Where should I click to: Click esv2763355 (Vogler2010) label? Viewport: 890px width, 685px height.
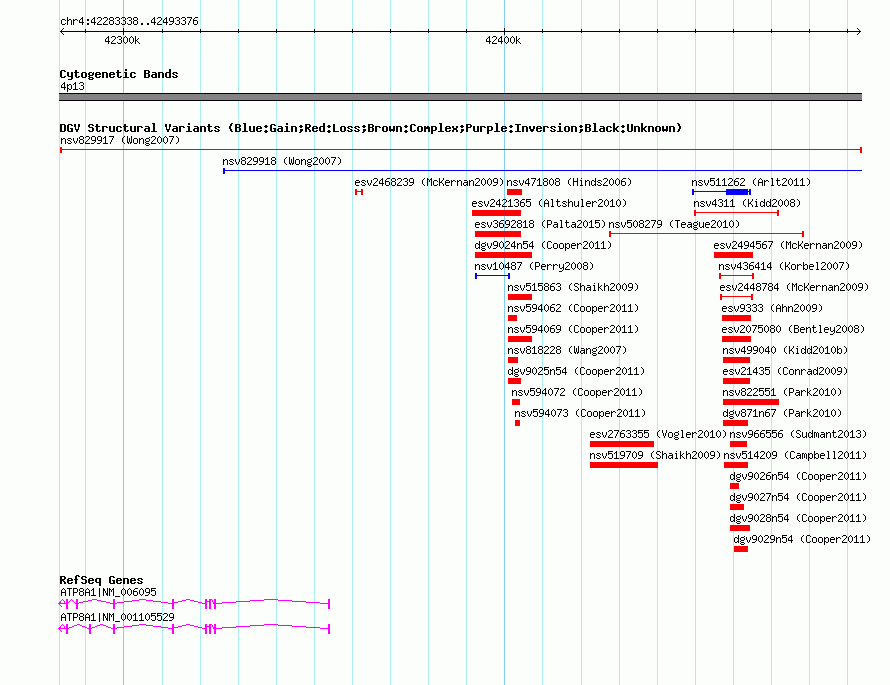[x=658, y=434]
